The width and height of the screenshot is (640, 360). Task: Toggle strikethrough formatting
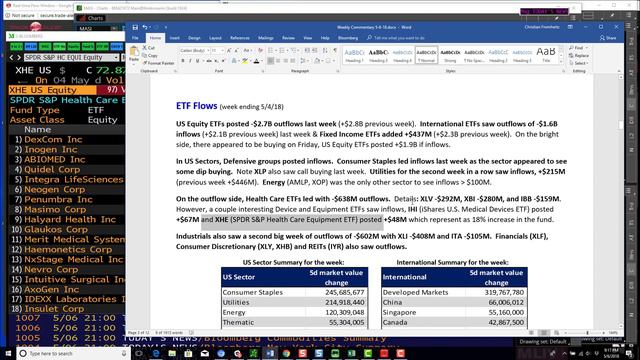[209, 61]
